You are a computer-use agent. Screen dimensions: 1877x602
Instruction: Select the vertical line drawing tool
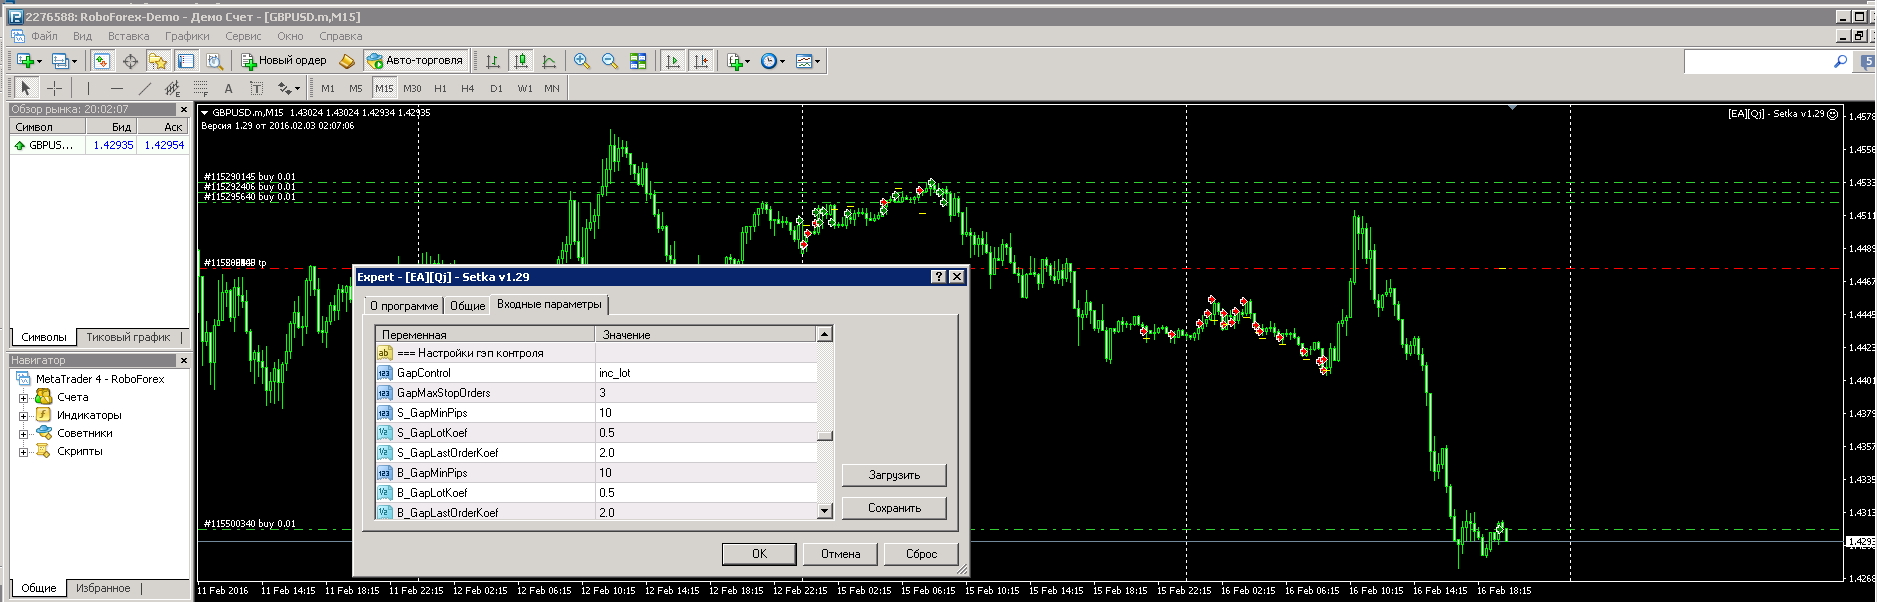(x=88, y=88)
